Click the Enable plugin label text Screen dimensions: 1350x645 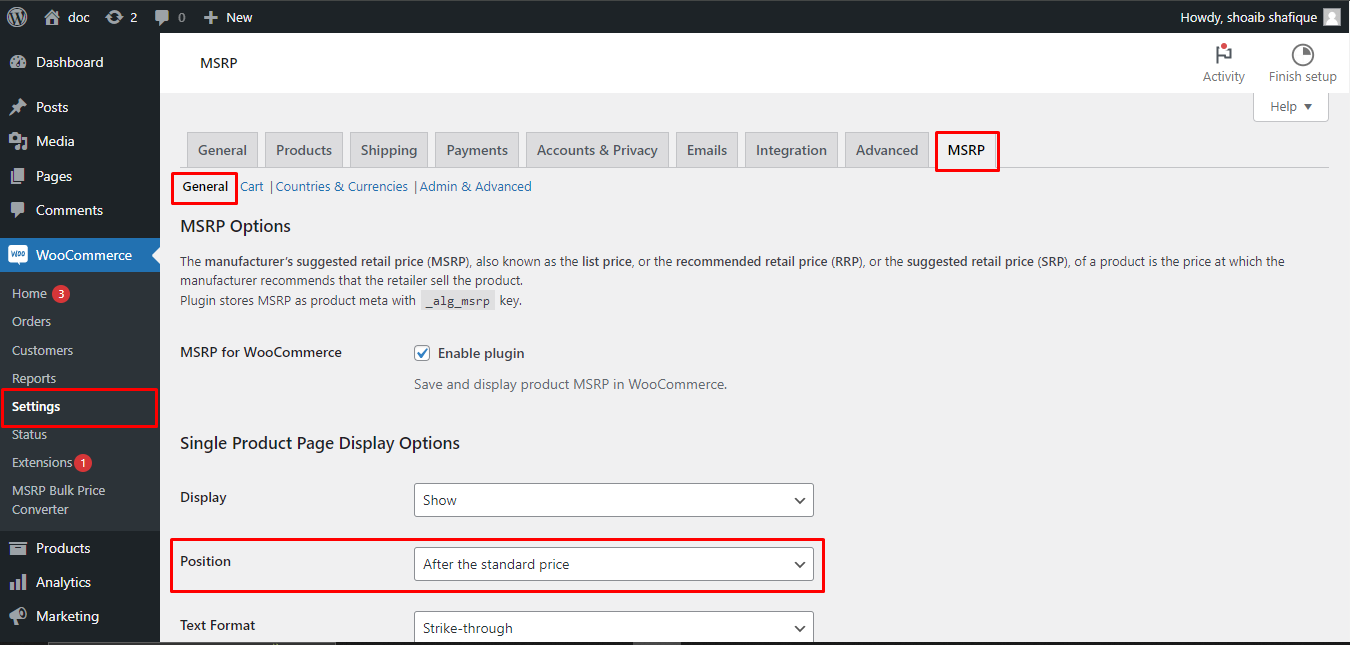(481, 353)
